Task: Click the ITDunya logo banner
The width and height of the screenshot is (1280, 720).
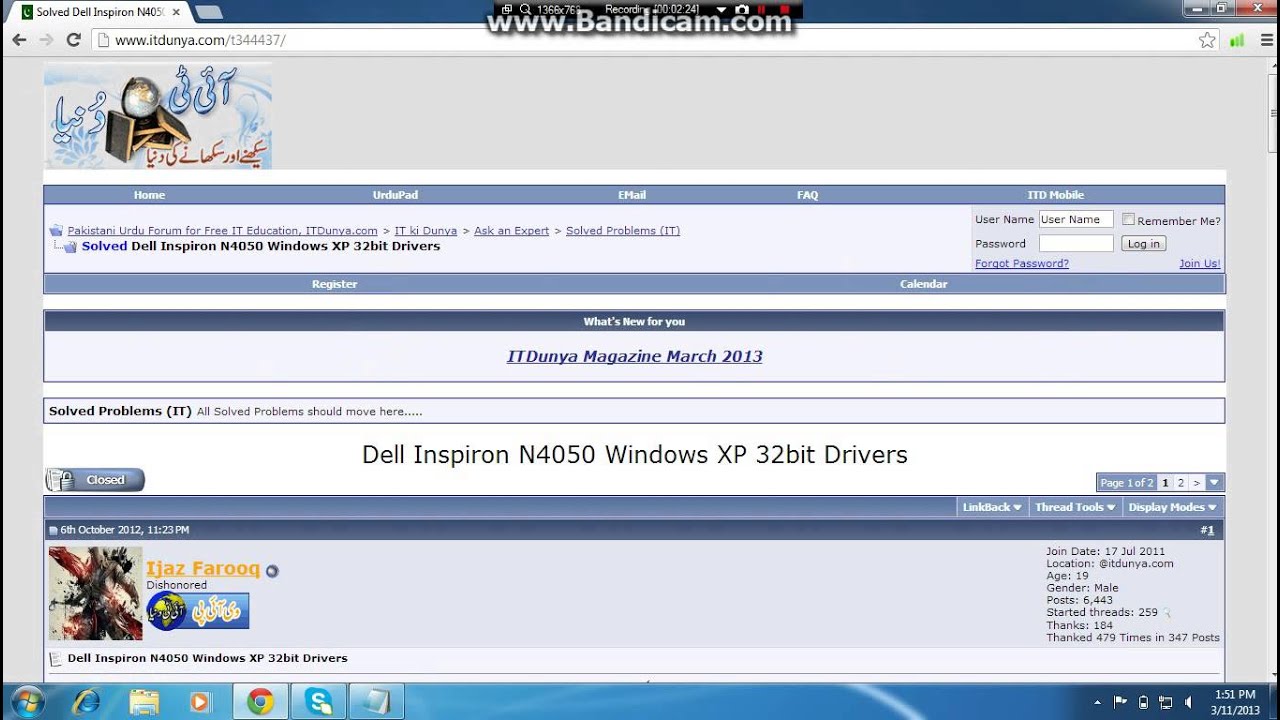Action: point(158,116)
